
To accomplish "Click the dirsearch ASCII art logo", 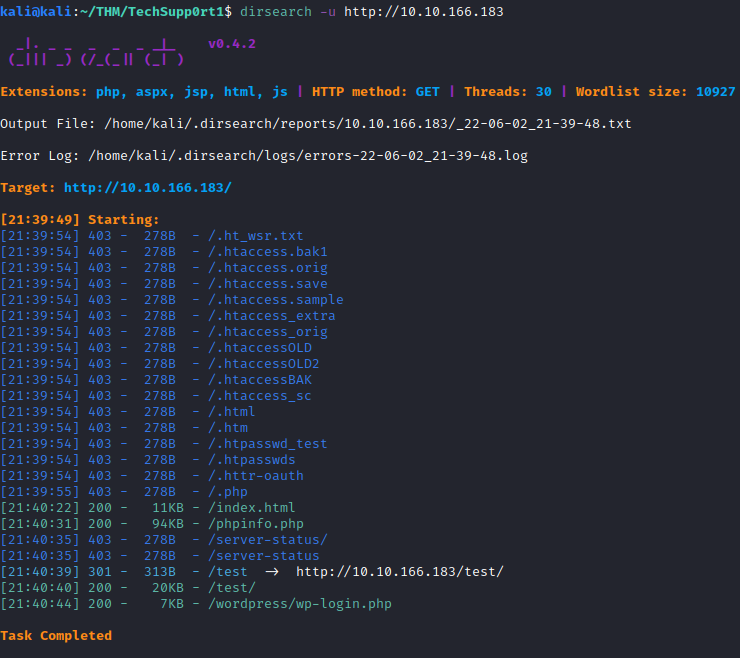I will pos(96,52).
